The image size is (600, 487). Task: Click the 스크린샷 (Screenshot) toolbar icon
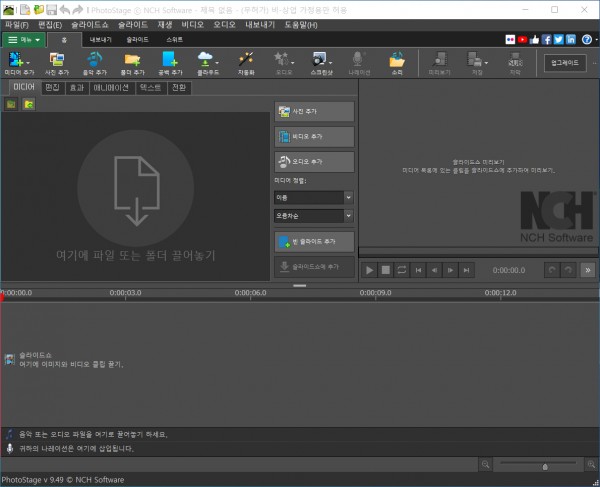[319, 63]
